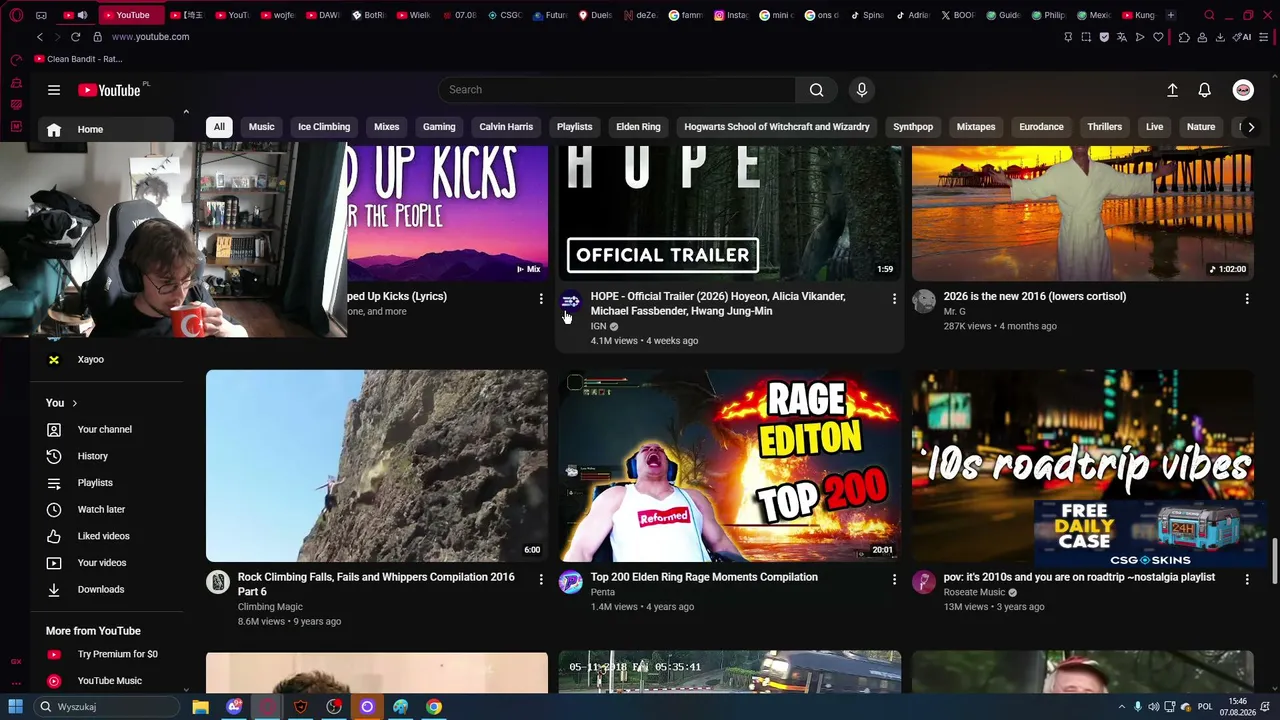The image size is (1280, 720).
Task: Open the Roseate Music channel avatar
Action: click(x=924, y=582)
